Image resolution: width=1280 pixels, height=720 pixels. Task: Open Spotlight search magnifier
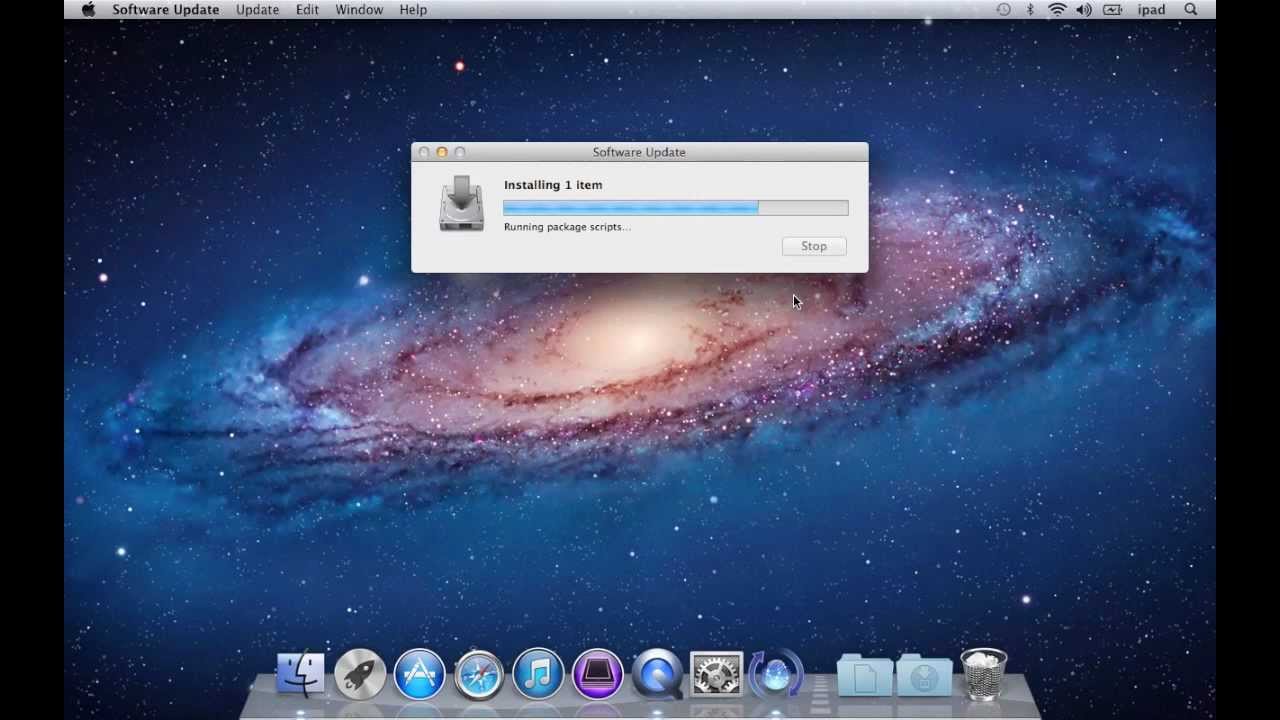1191,10
